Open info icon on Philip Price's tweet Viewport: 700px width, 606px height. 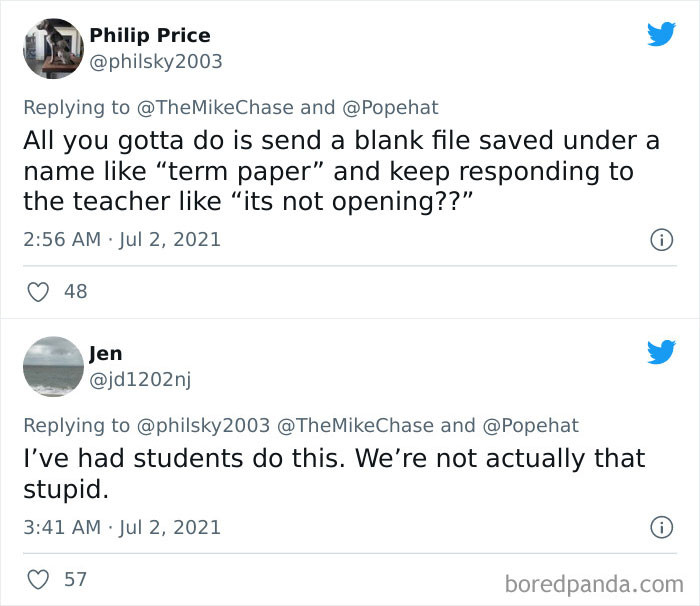pos(660,240)
